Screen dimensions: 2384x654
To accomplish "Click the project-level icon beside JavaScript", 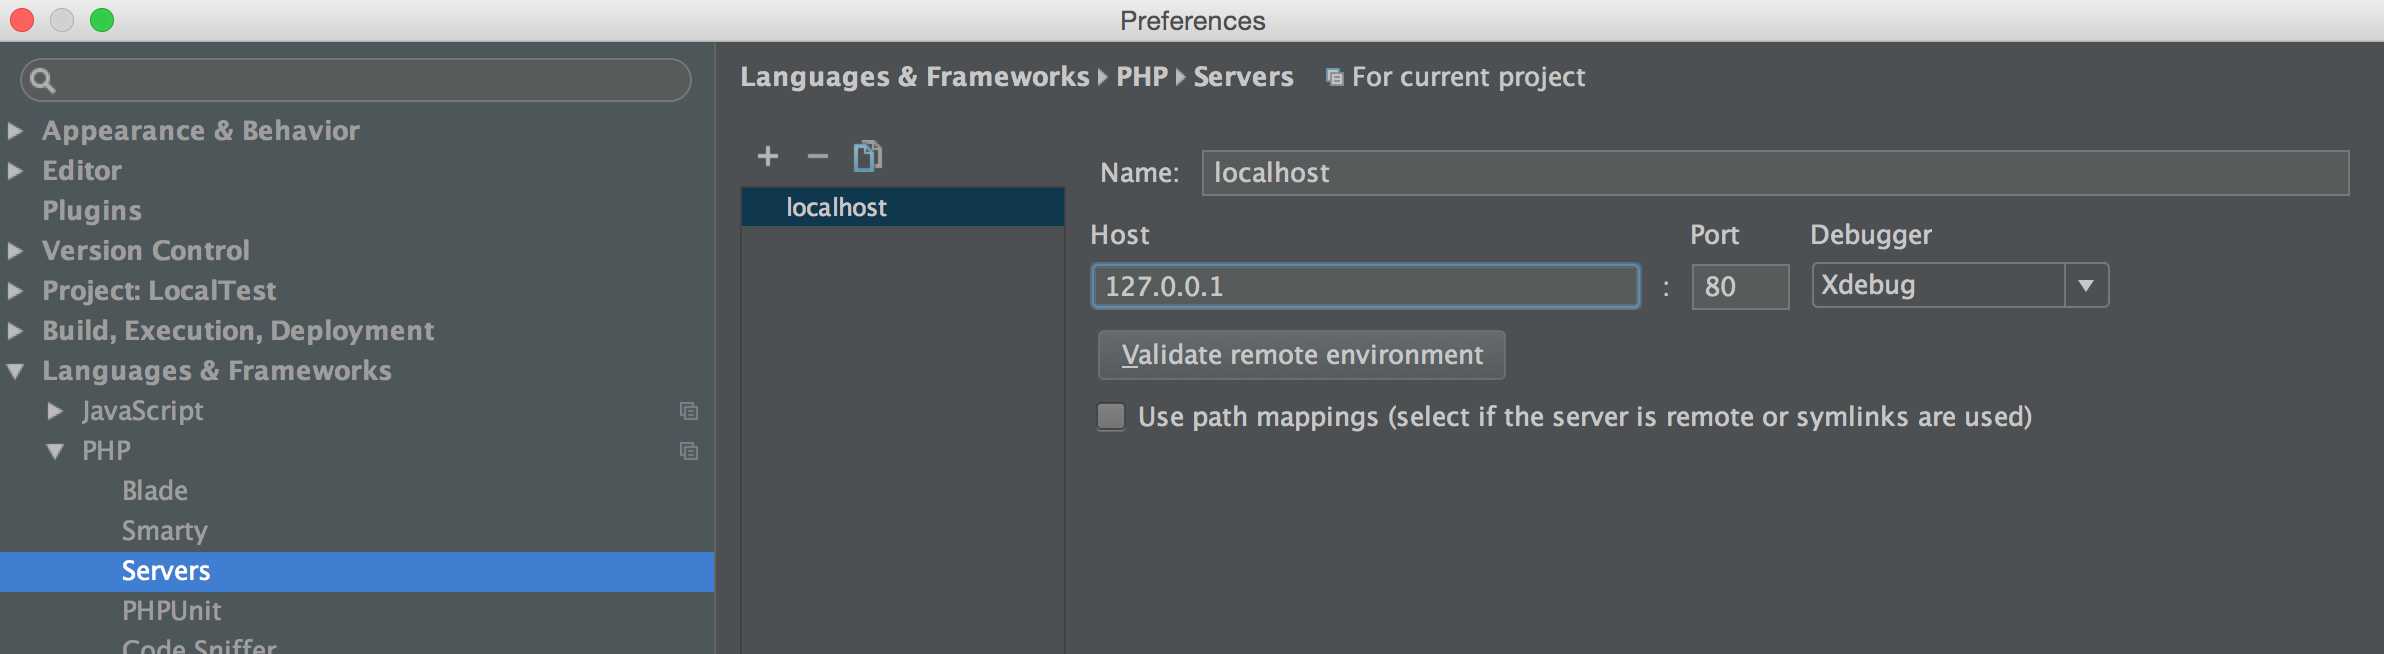I will (x=689, y=411).
